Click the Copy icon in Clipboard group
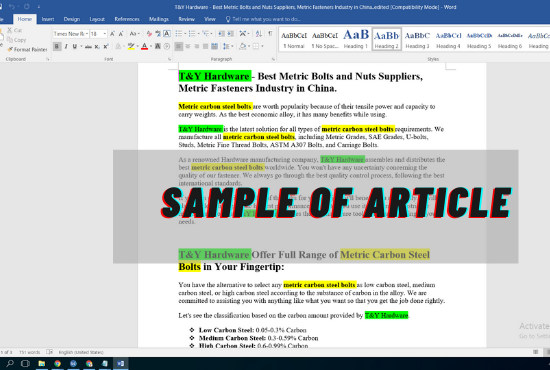 tap(10, 40)
